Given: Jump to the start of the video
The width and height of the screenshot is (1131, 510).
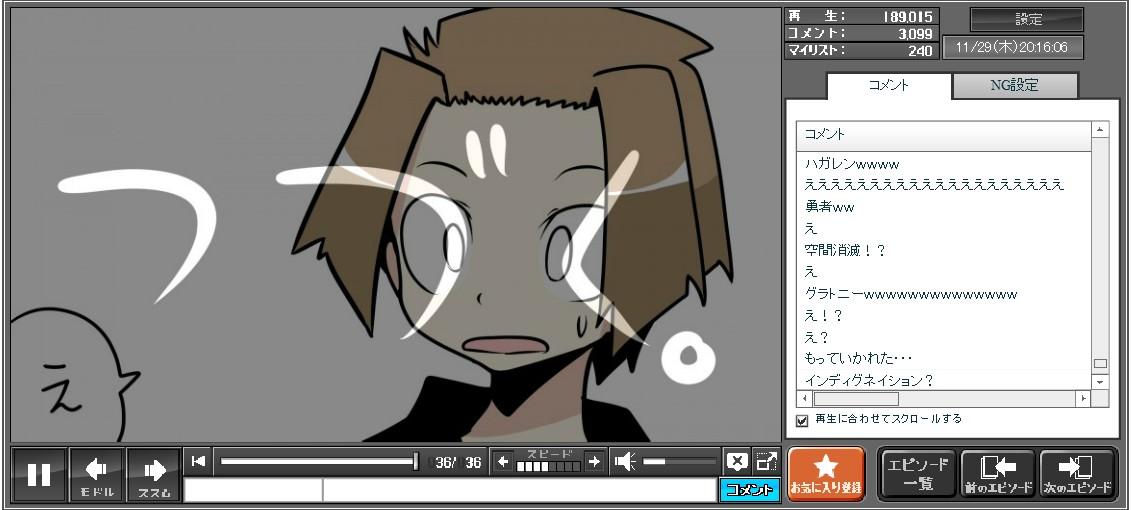Looking at the screenshot, I should coord(198,461).
